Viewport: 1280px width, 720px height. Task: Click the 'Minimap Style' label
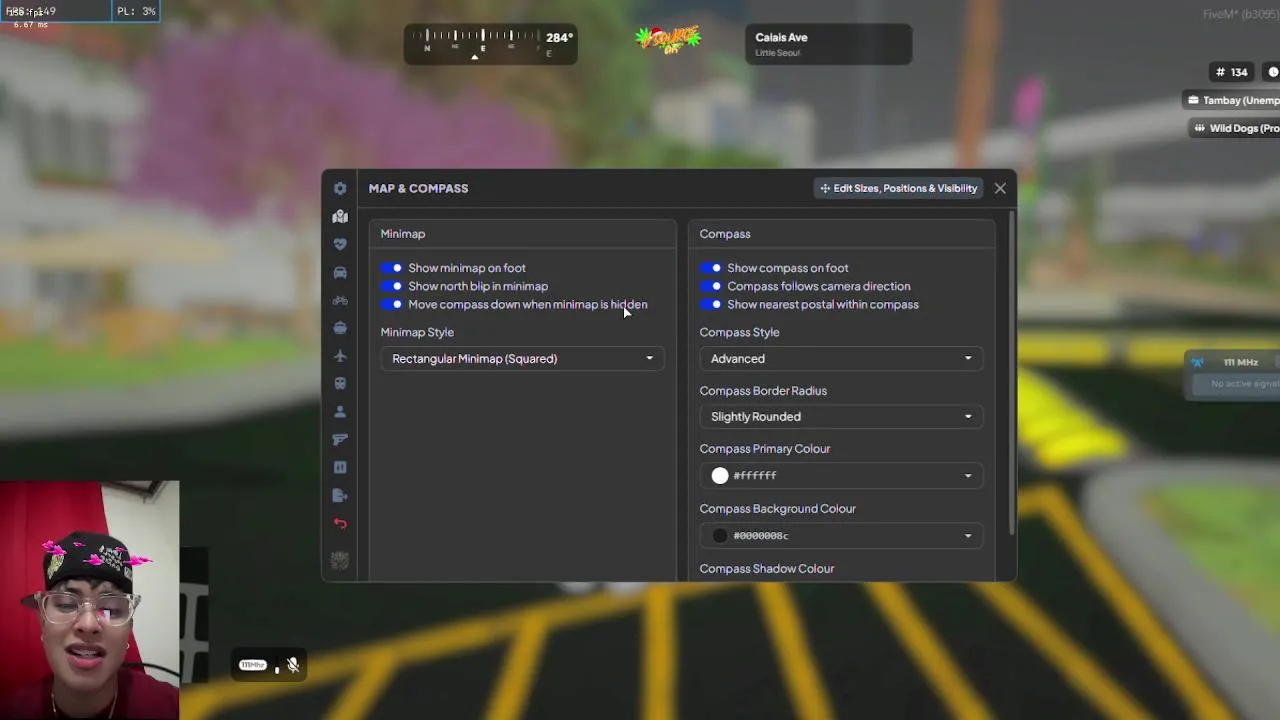417,332
